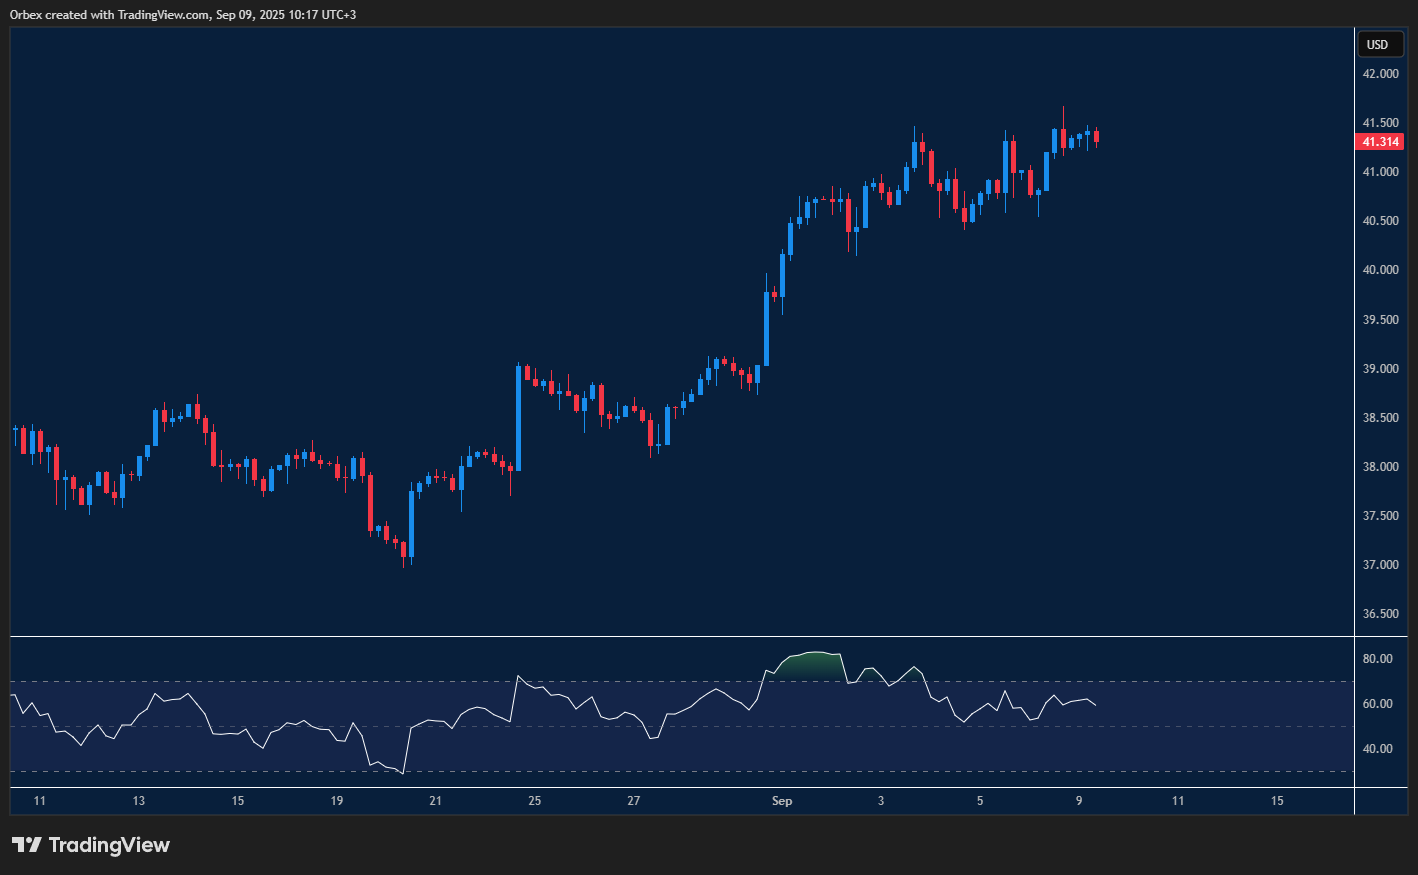
Task: Click the 38.500 price axis label
Action: click(x=1379, y=418)
